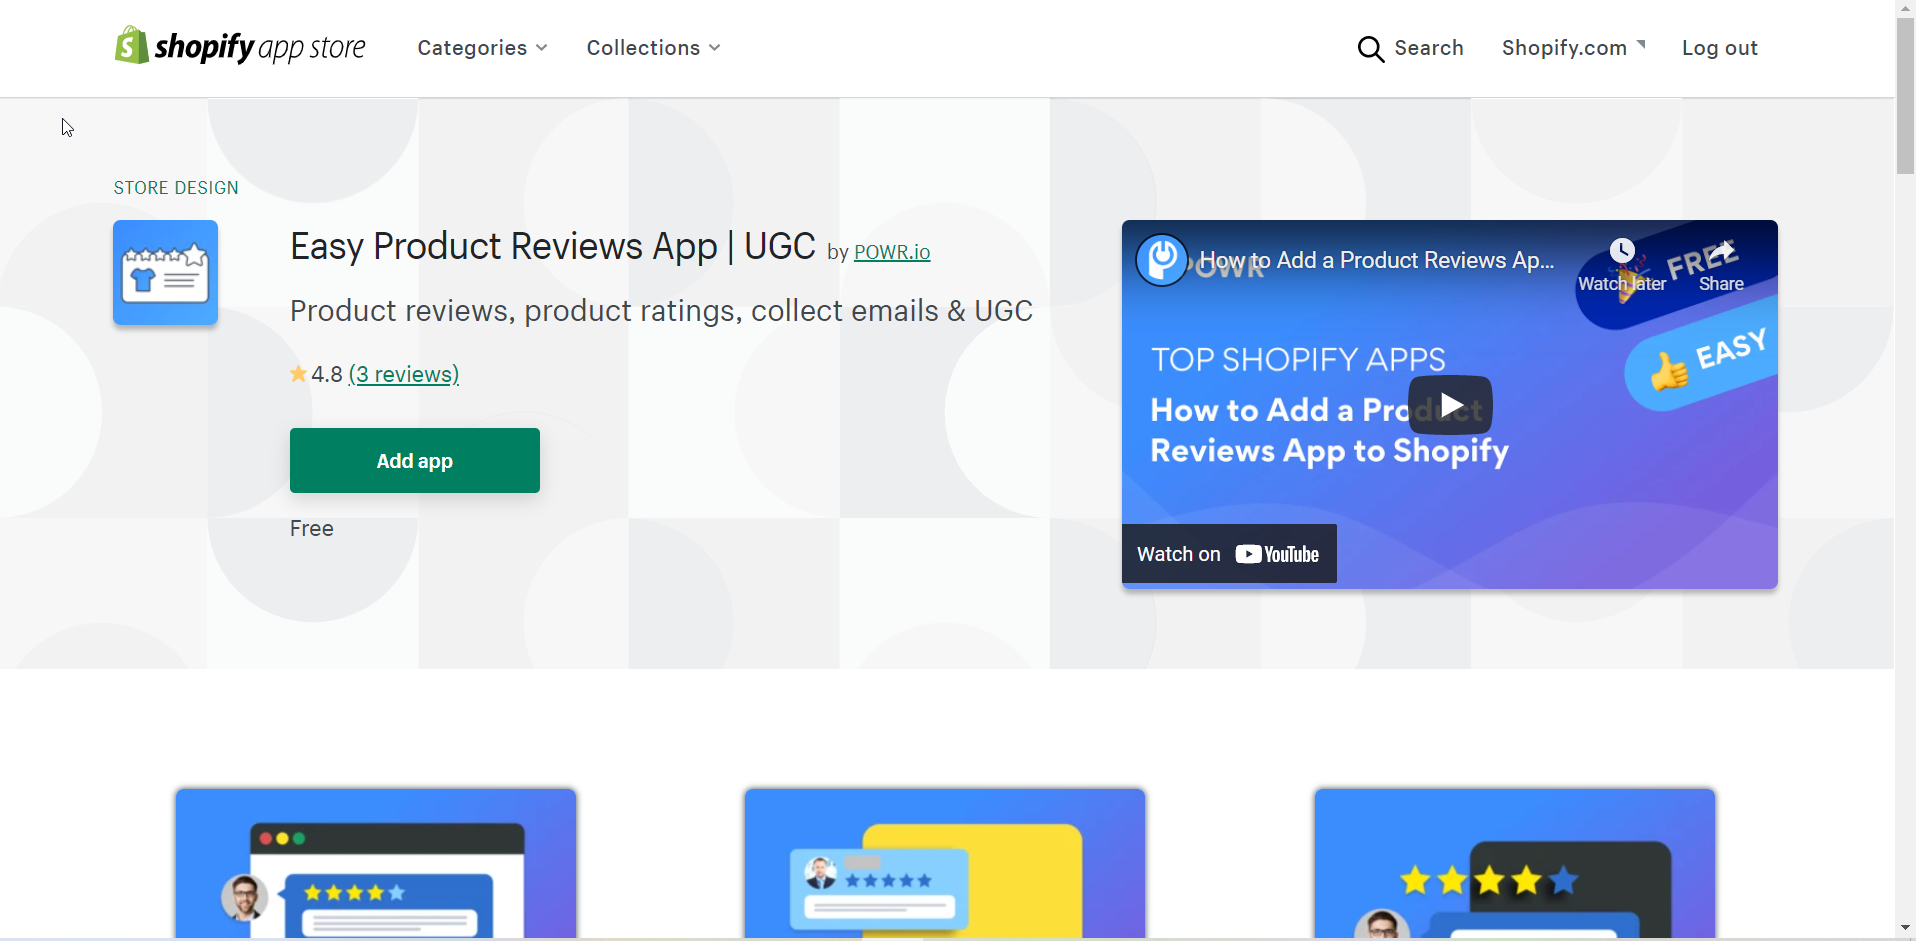This screenshot has height=941, width=1916.
Task: Click the Watch later clock icon
Action: (1622, 251)
